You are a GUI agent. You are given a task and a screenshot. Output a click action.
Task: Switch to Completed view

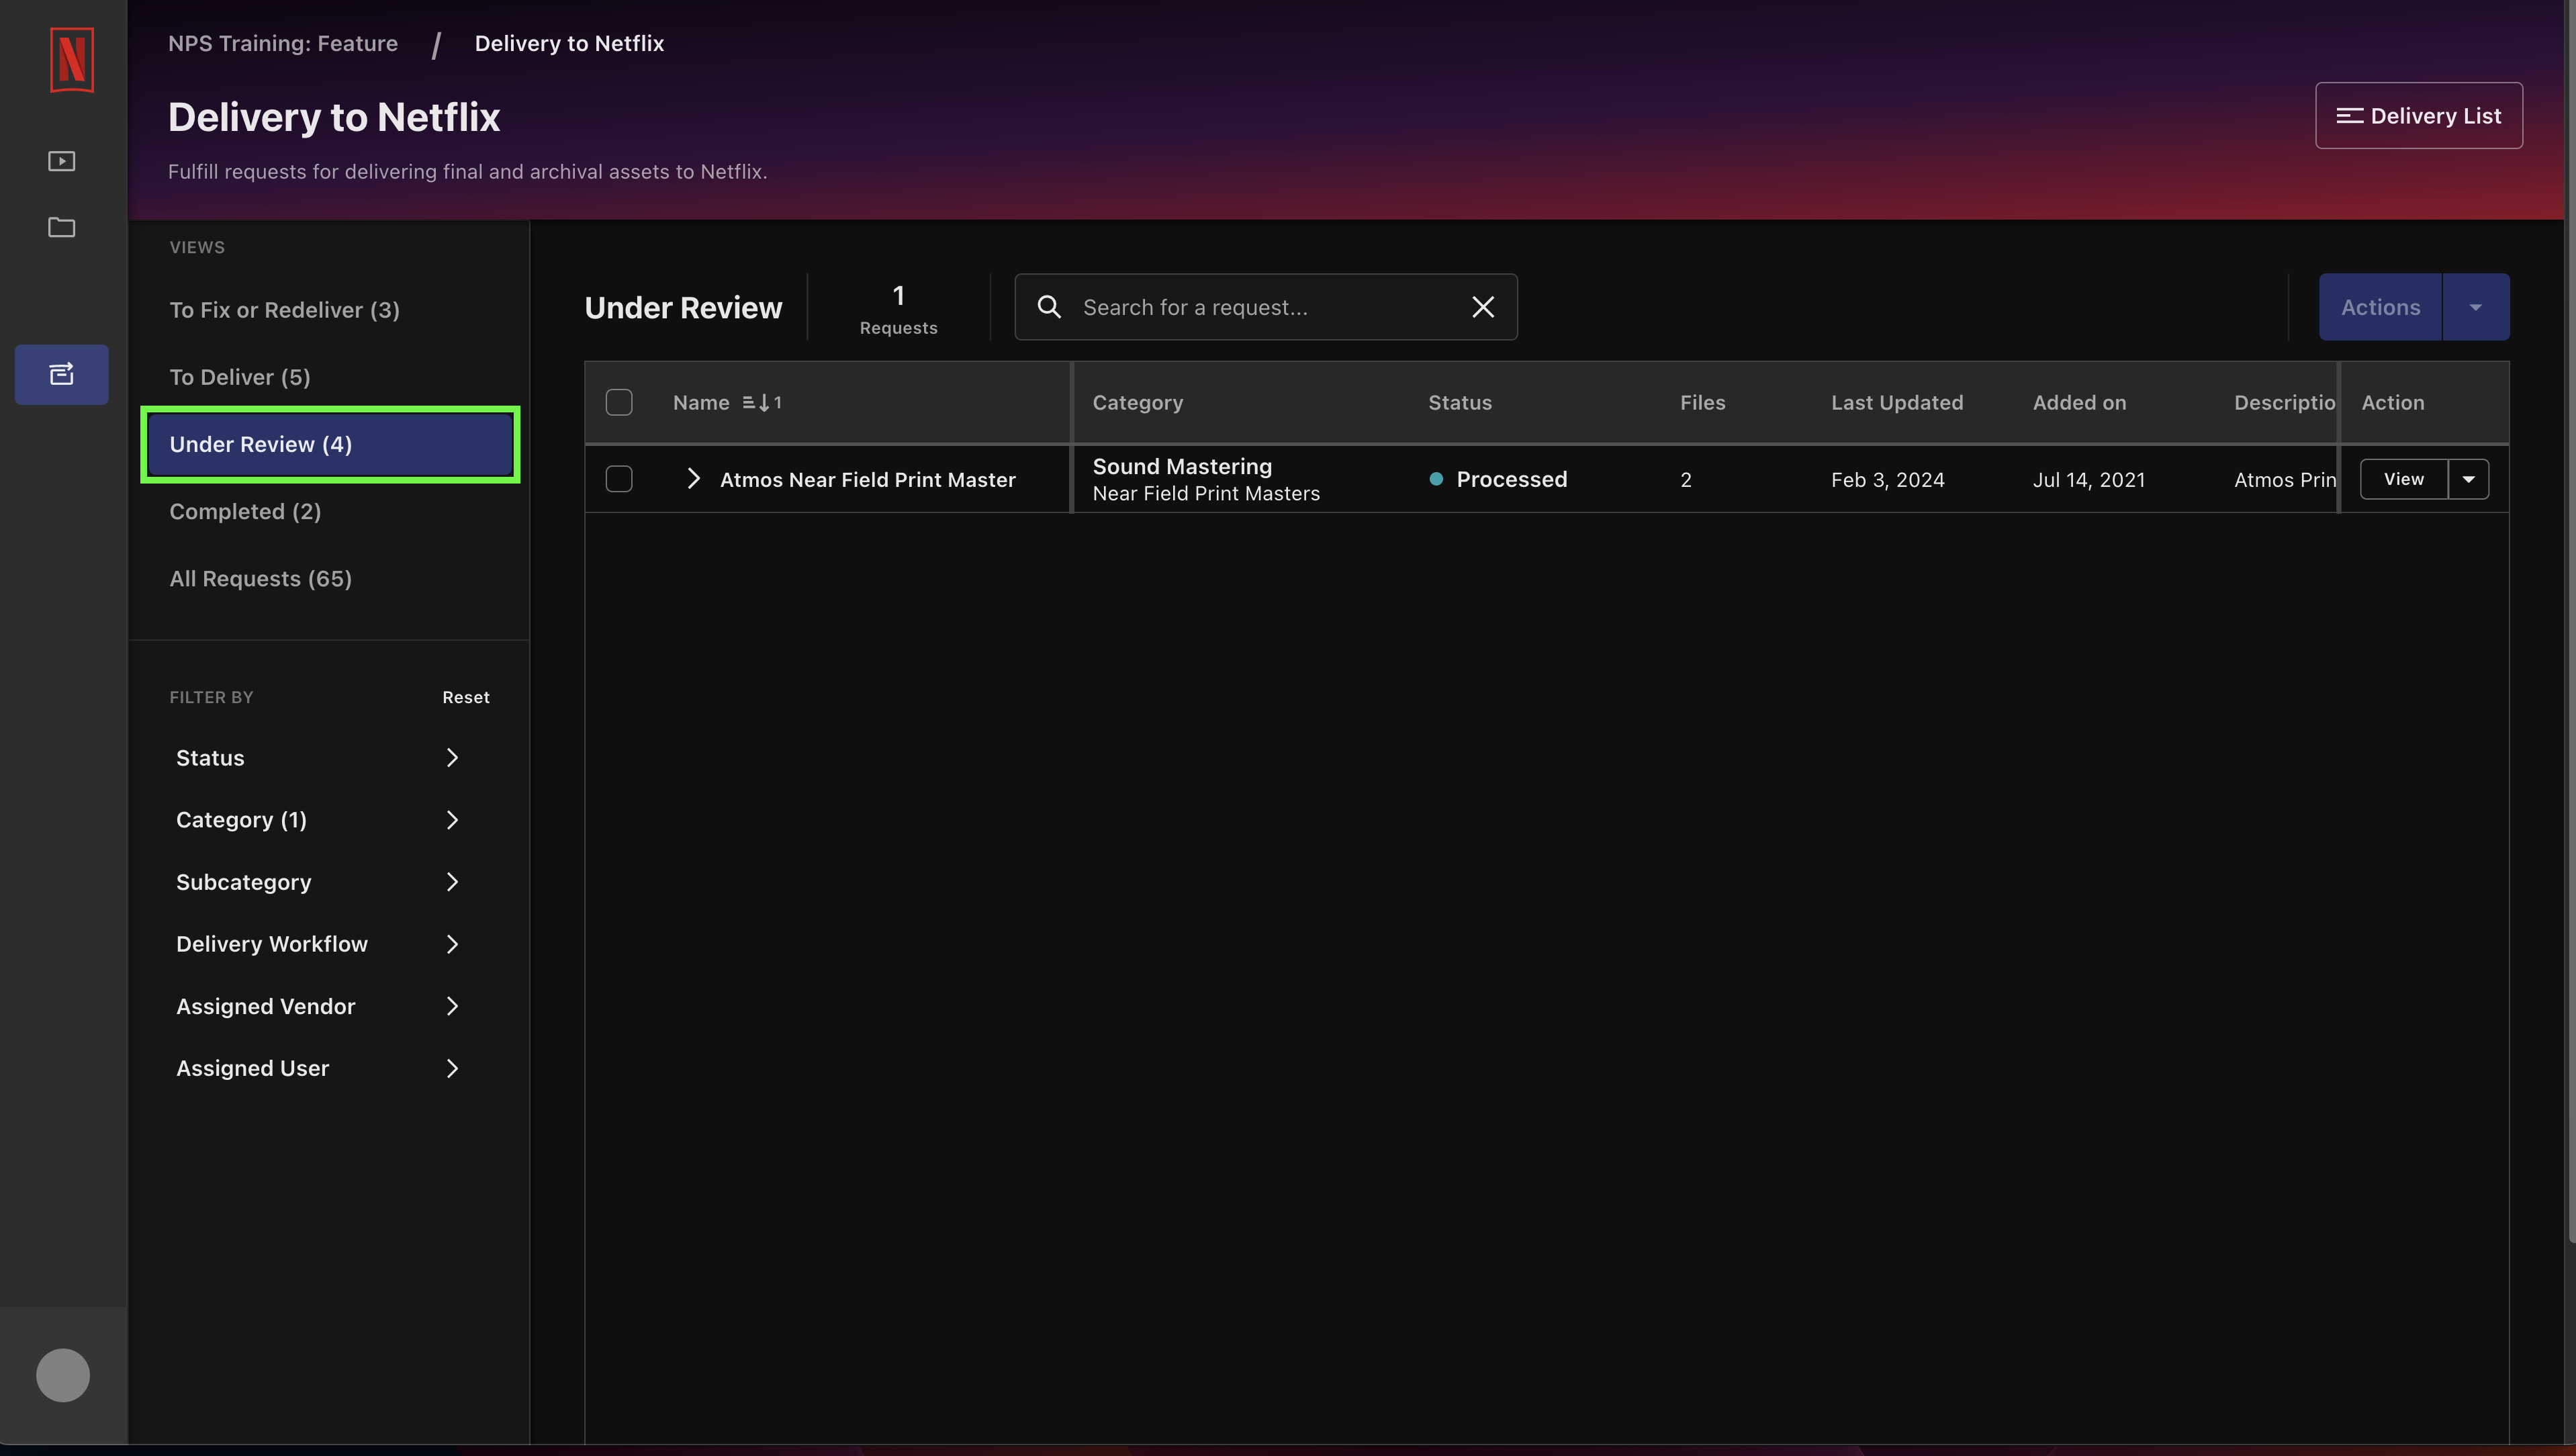pyautogui.click(x=245, y=511)
